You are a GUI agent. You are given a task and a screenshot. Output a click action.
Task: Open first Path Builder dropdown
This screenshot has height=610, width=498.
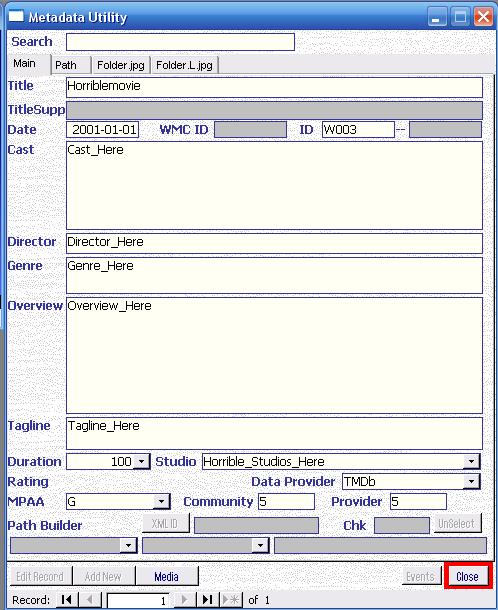point(128,545)
